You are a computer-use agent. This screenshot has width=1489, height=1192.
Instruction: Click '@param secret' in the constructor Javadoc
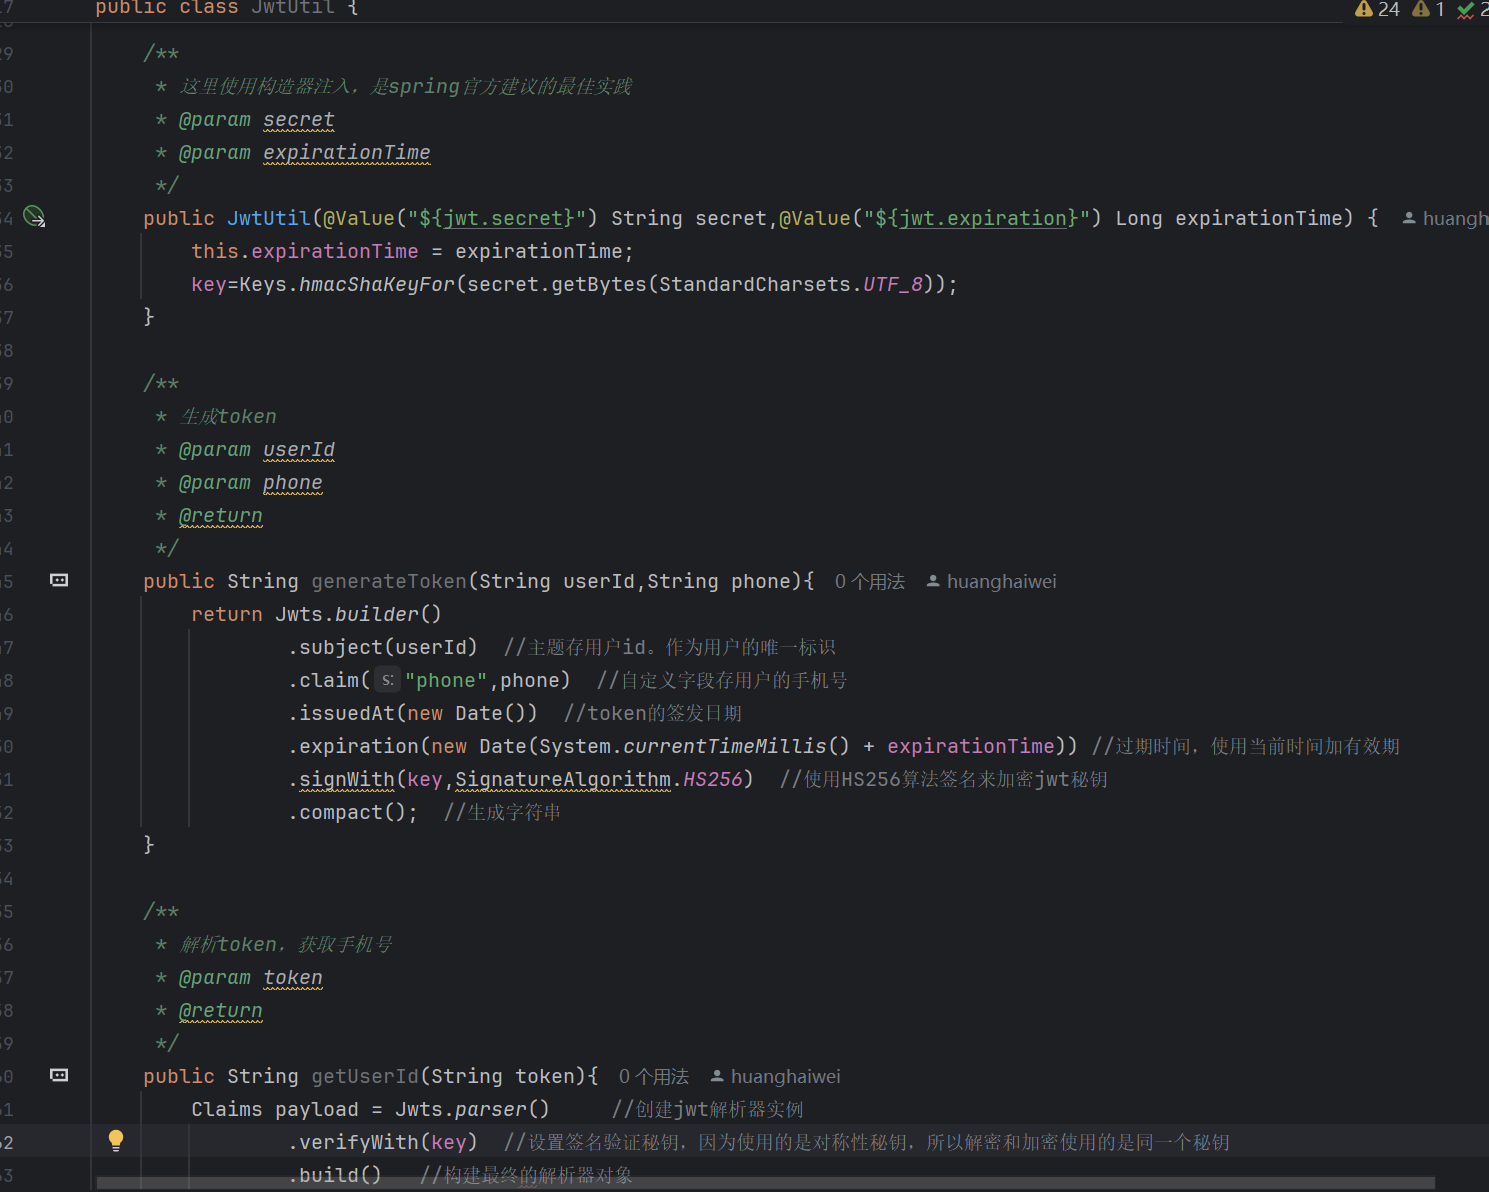(x=257, y=119)
